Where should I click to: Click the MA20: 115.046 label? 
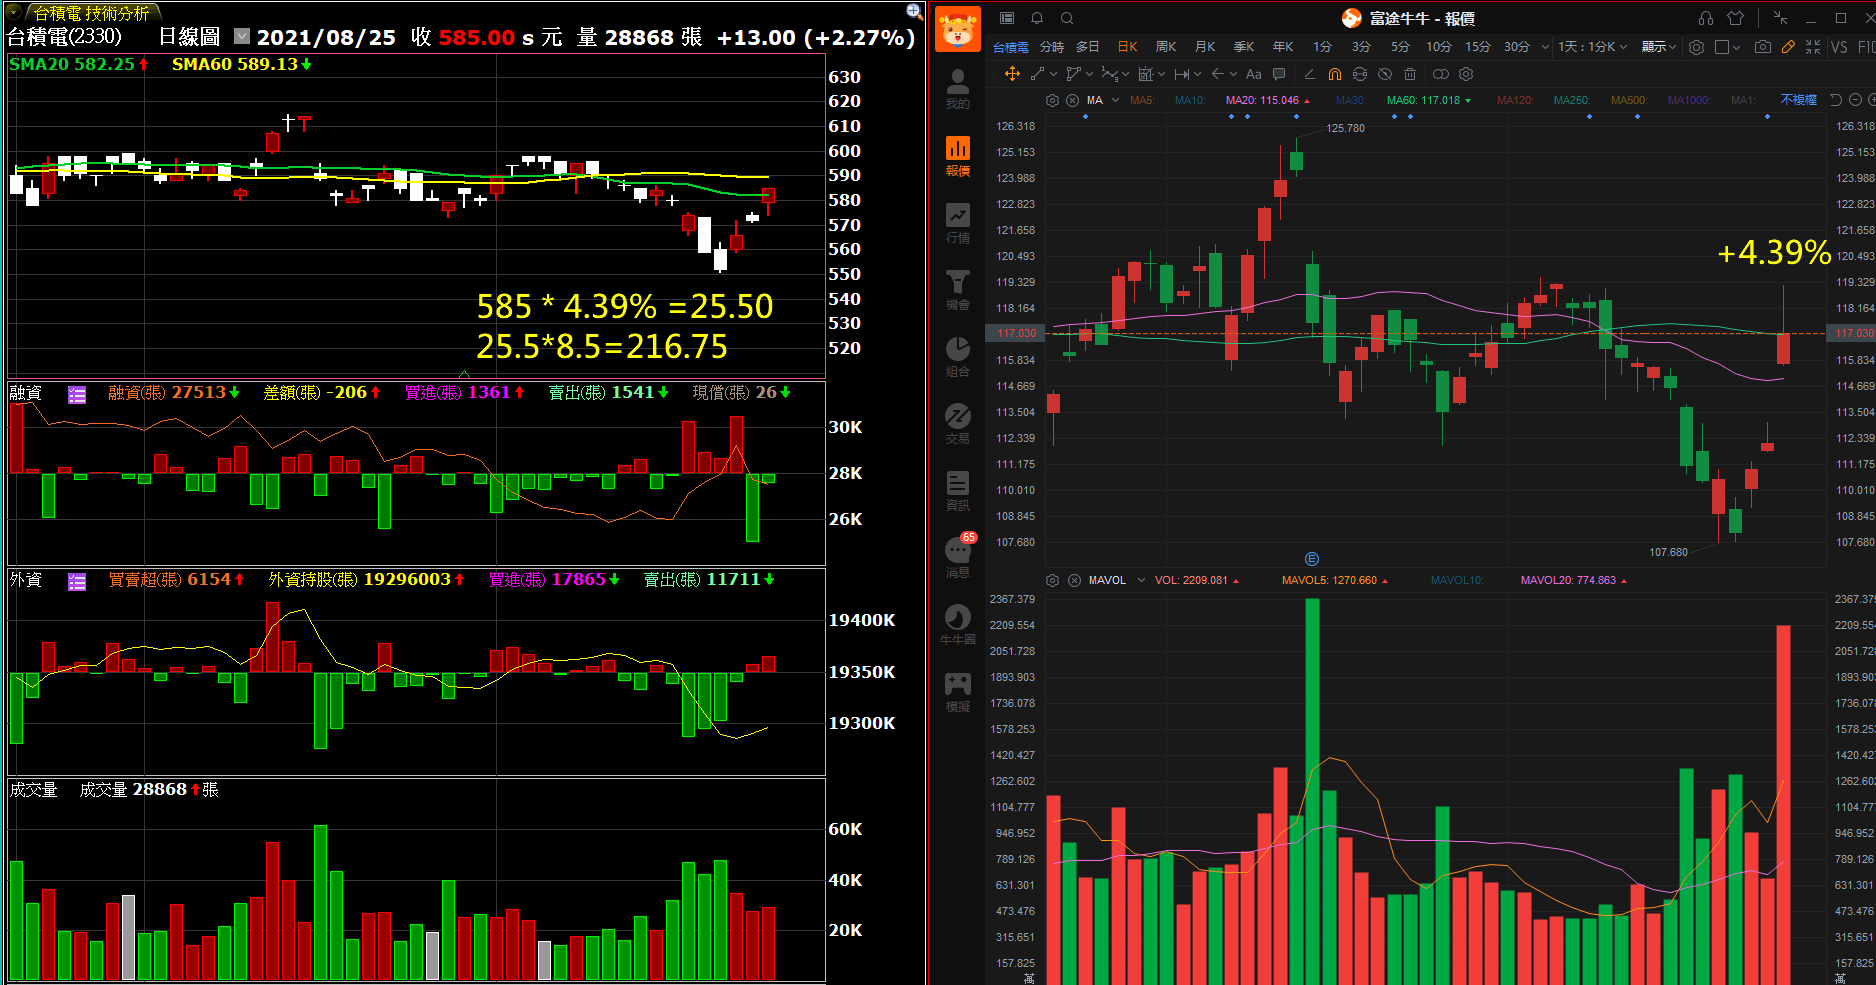coord(1262,100)
